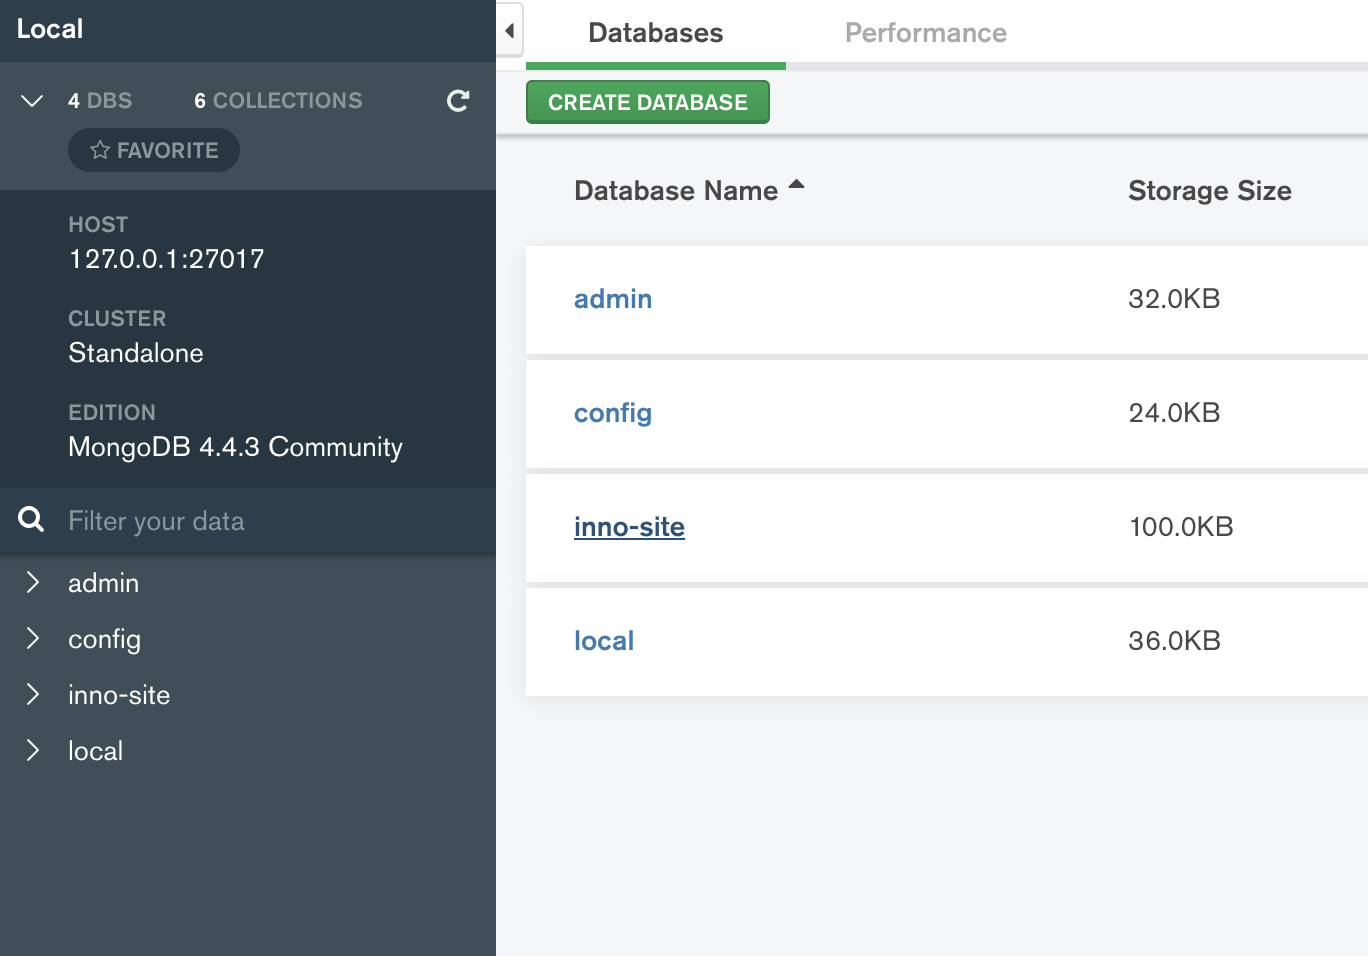Mark this connection as FAVORITE
Image resolution: width=1368 pixels, height=956 pixels.
pos(154,150)
